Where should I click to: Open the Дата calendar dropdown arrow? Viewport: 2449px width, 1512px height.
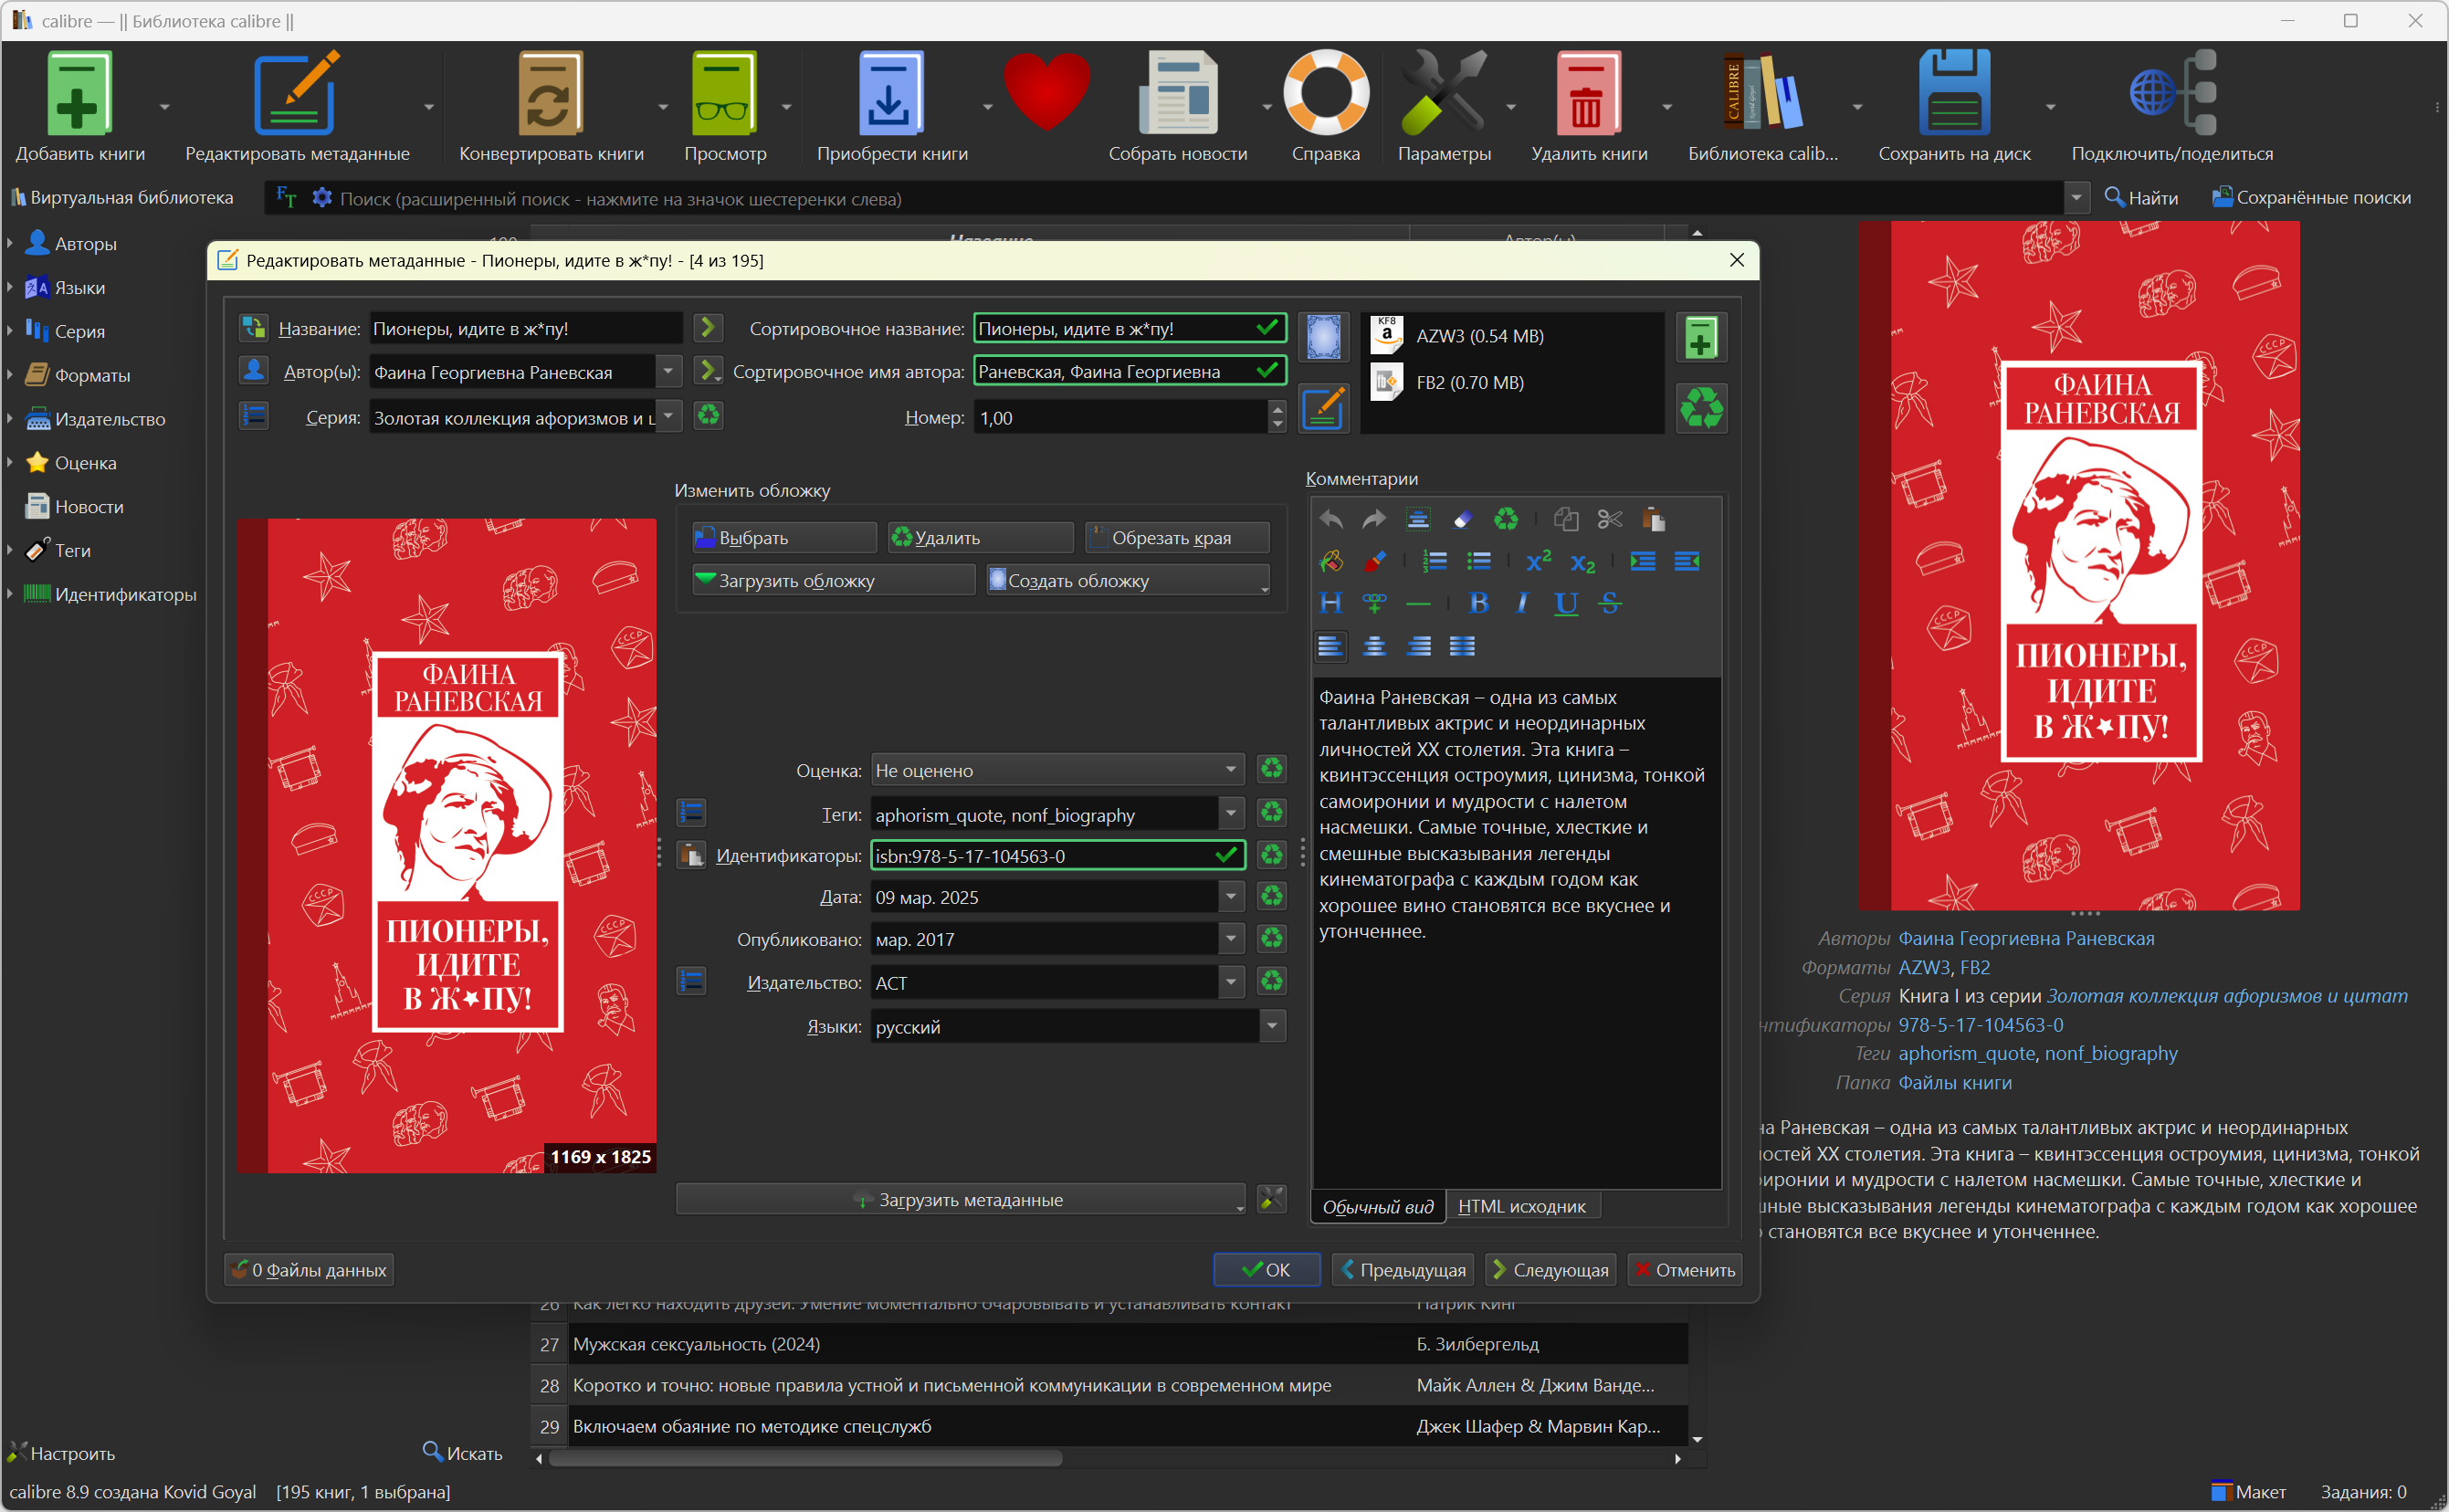[x=1231, y=897]
